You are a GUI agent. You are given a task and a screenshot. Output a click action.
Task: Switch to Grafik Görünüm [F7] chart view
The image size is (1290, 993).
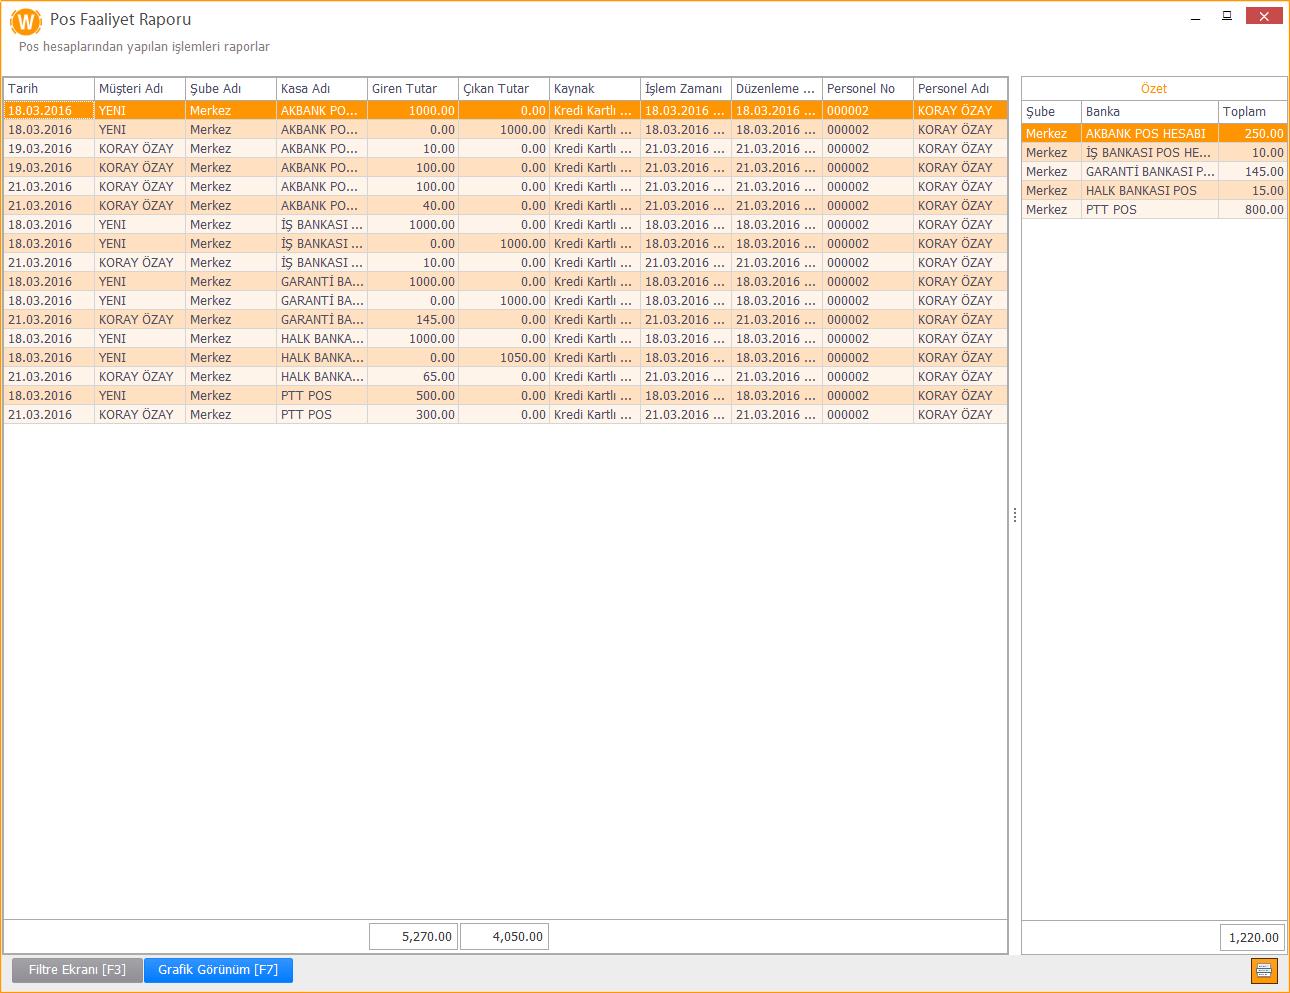pos(218,970)
